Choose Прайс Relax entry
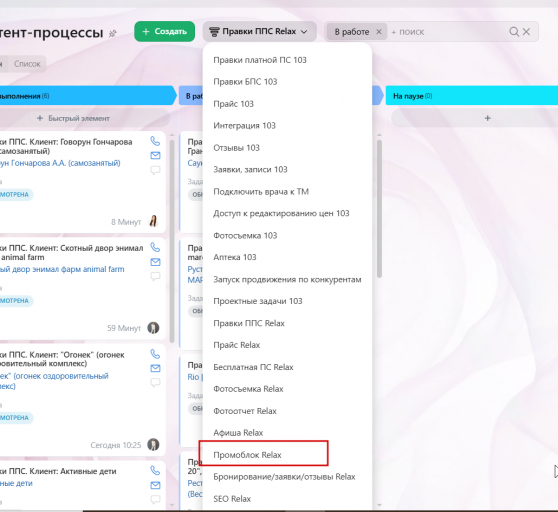This screenshot has width=558, height=512. 237,345
